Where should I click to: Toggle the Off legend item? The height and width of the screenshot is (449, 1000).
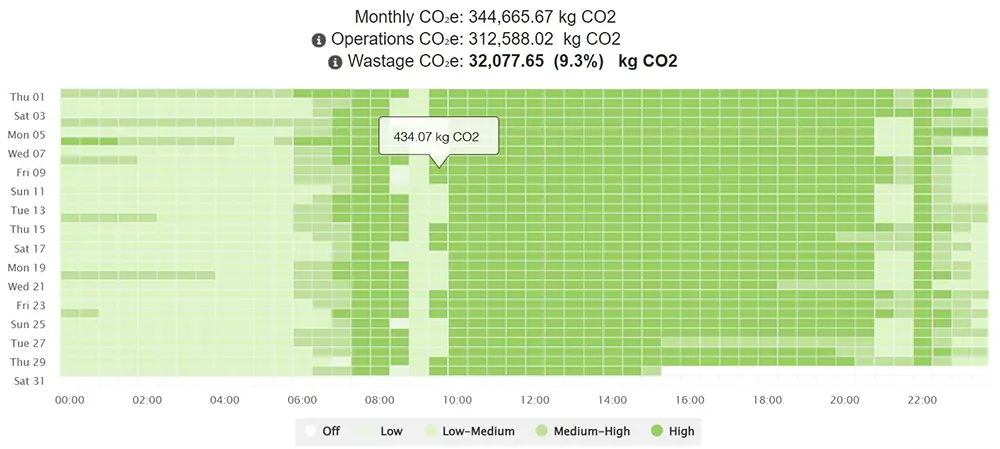[324, 431]
